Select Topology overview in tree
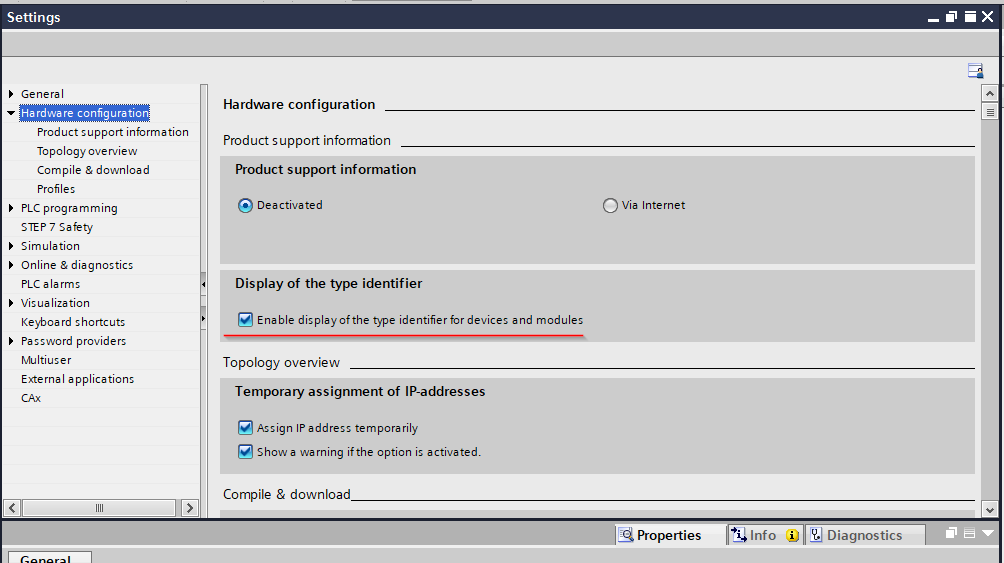Viewport: 1004px width, 563px height. click(x=87, y=151)
